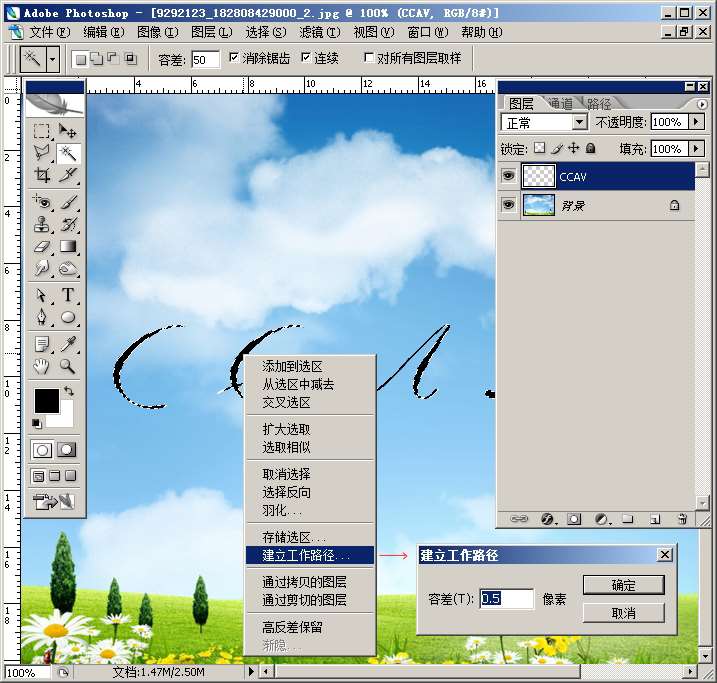
Task: Click 取消 in 建立工作路径 dialog
Action: (x=624, y=613)
